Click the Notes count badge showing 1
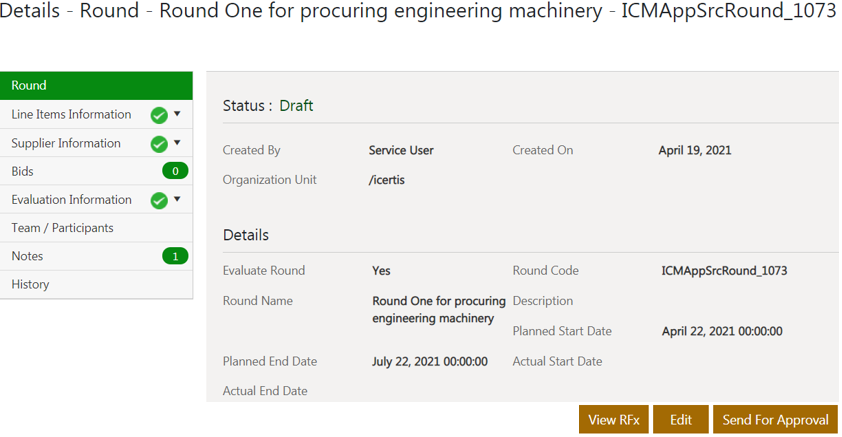 (x=175, y=256)
